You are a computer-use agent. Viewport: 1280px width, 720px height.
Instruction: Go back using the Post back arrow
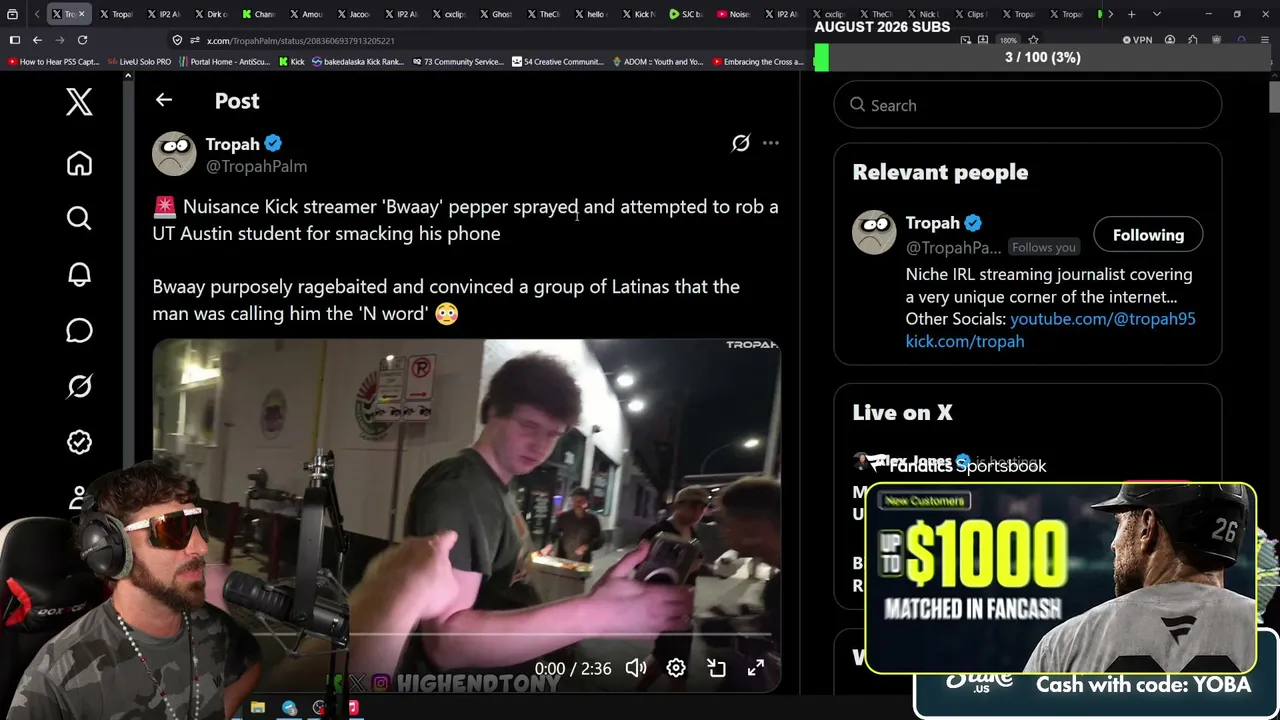[x=164, y=100]
